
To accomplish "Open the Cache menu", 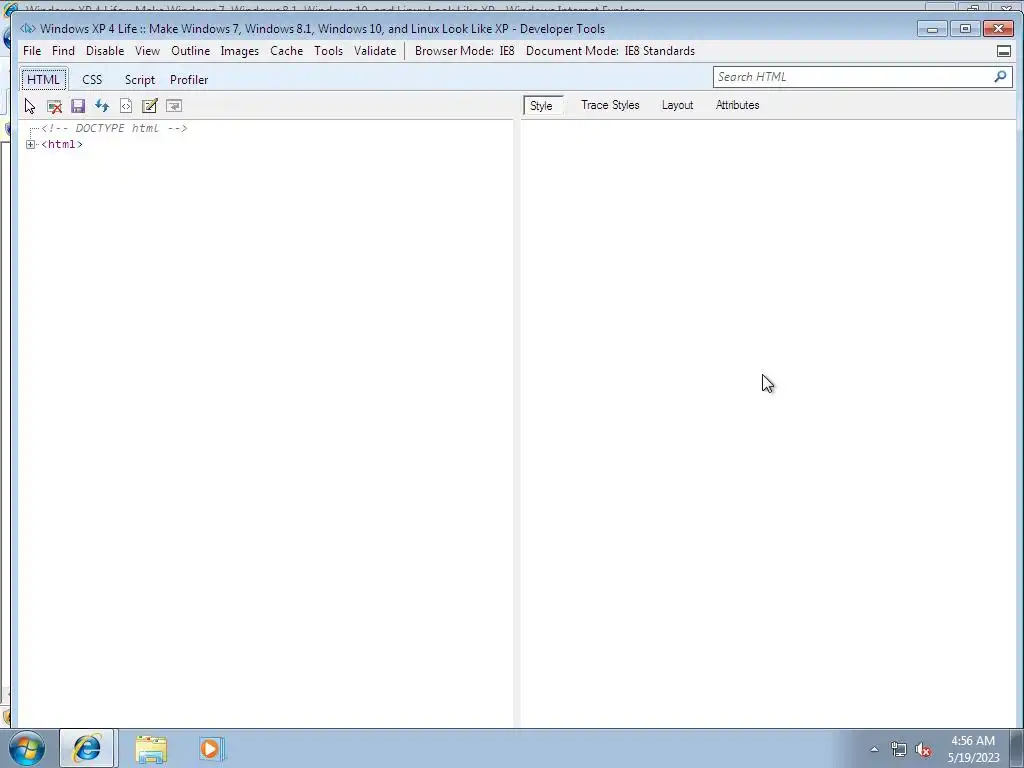I will (287, 51).
